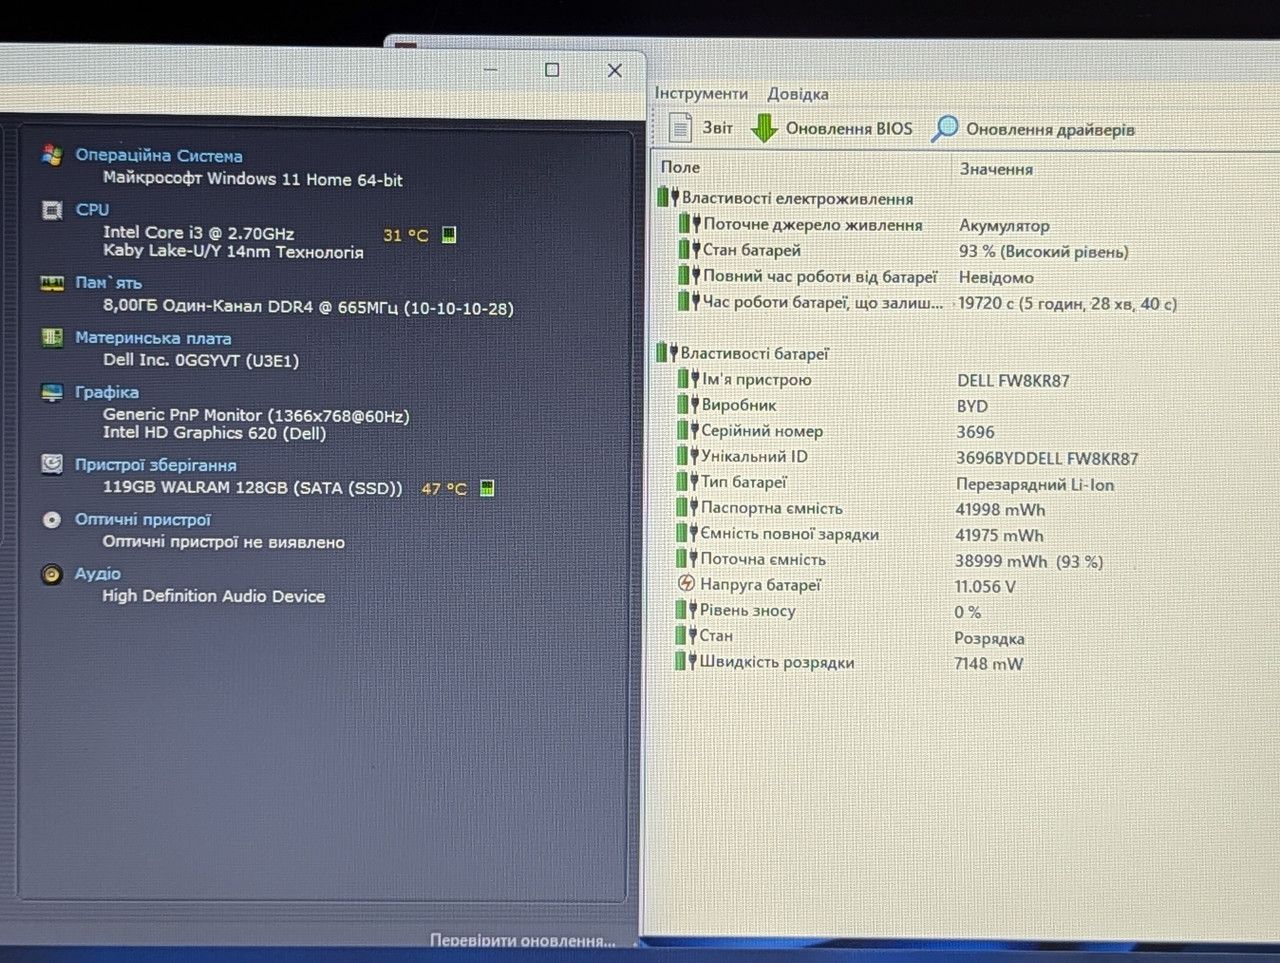
Task: Open the Графіка section link
Action: tap(107, 392)
